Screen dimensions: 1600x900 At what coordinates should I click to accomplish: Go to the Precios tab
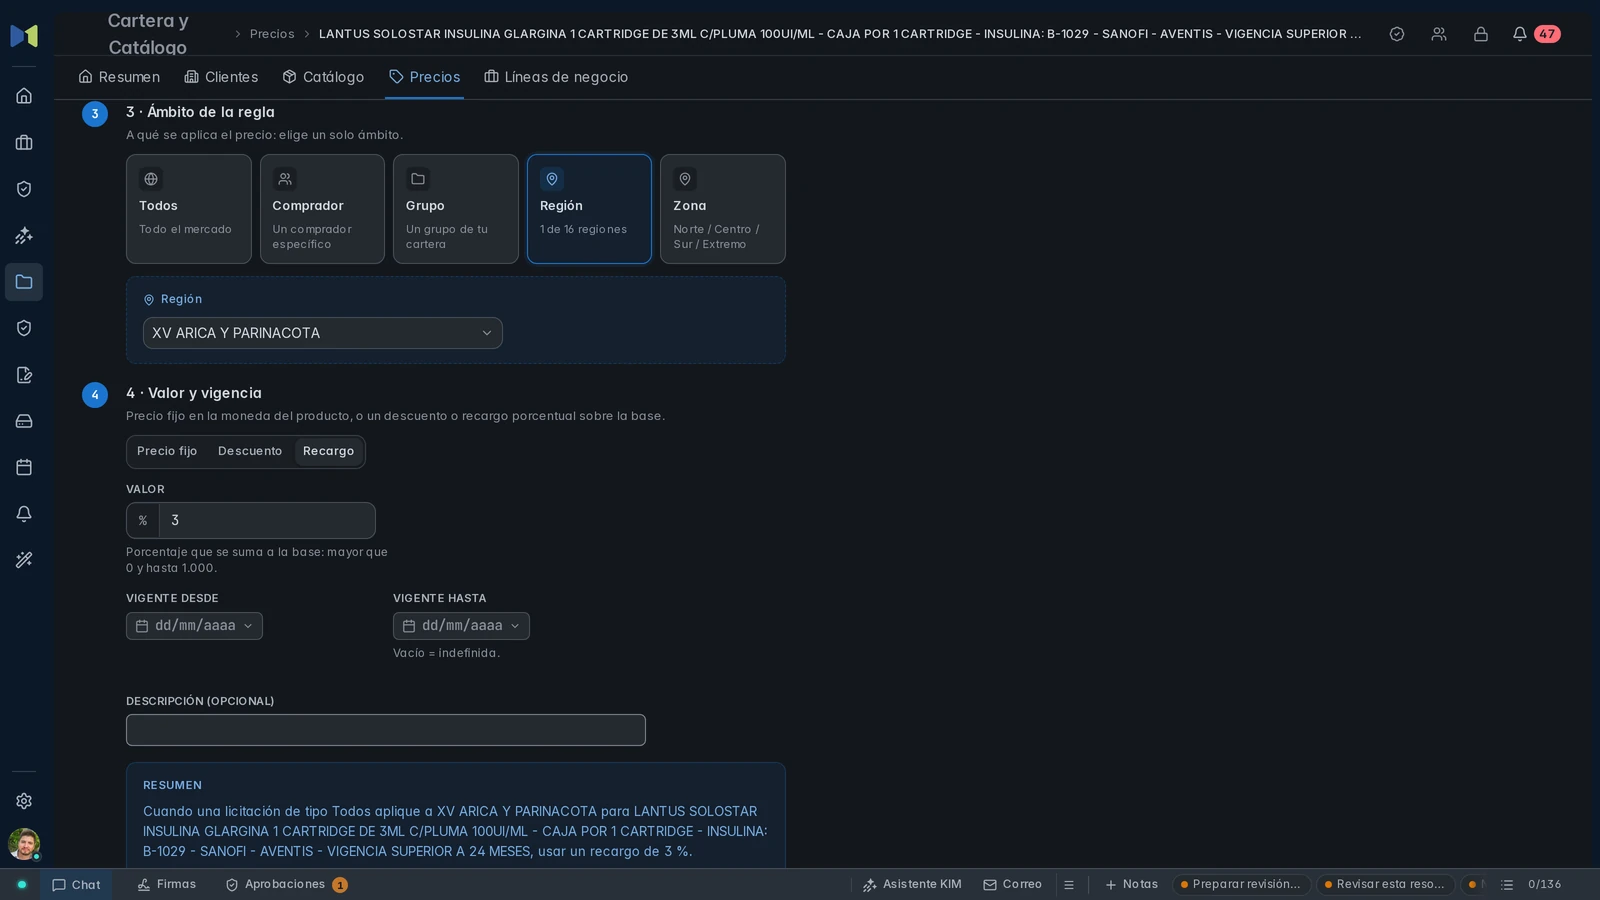pyautogui.click(x=425, y=77)
